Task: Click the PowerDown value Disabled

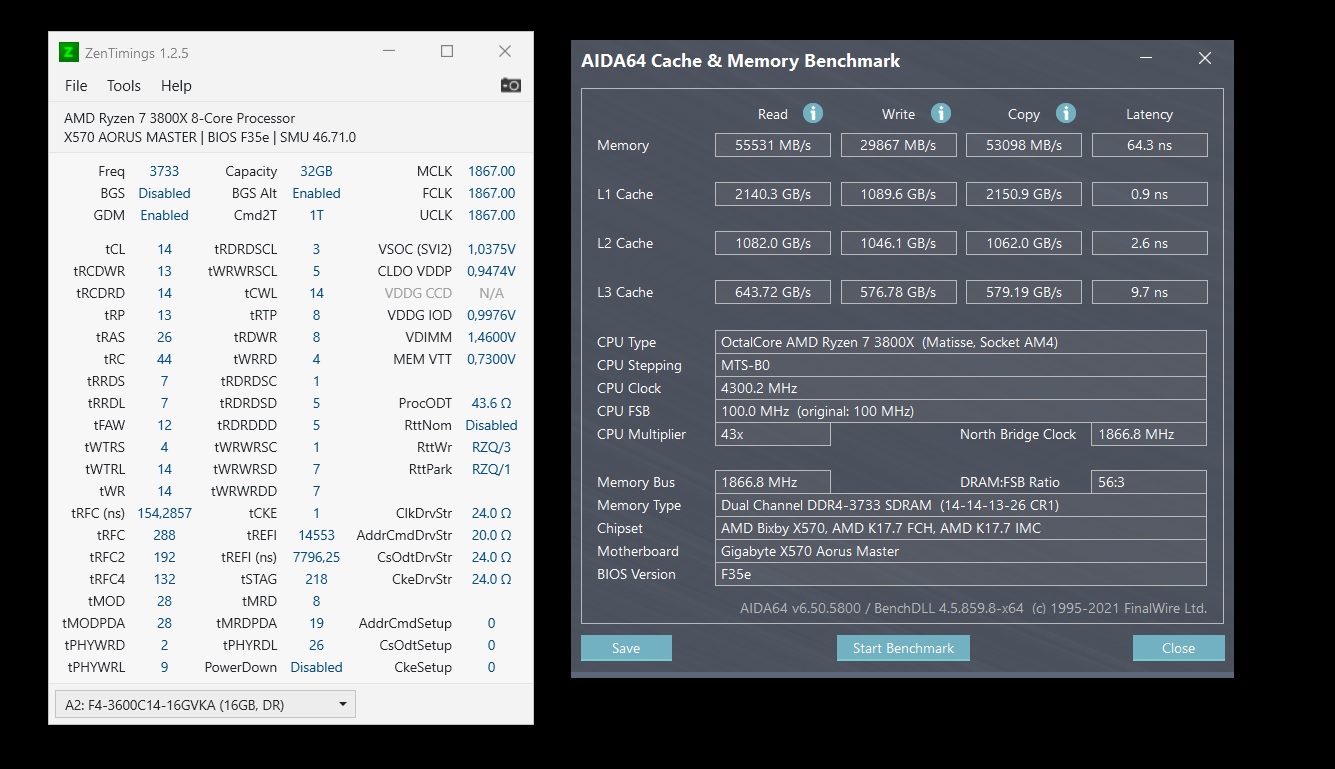Action: [316, 667]
